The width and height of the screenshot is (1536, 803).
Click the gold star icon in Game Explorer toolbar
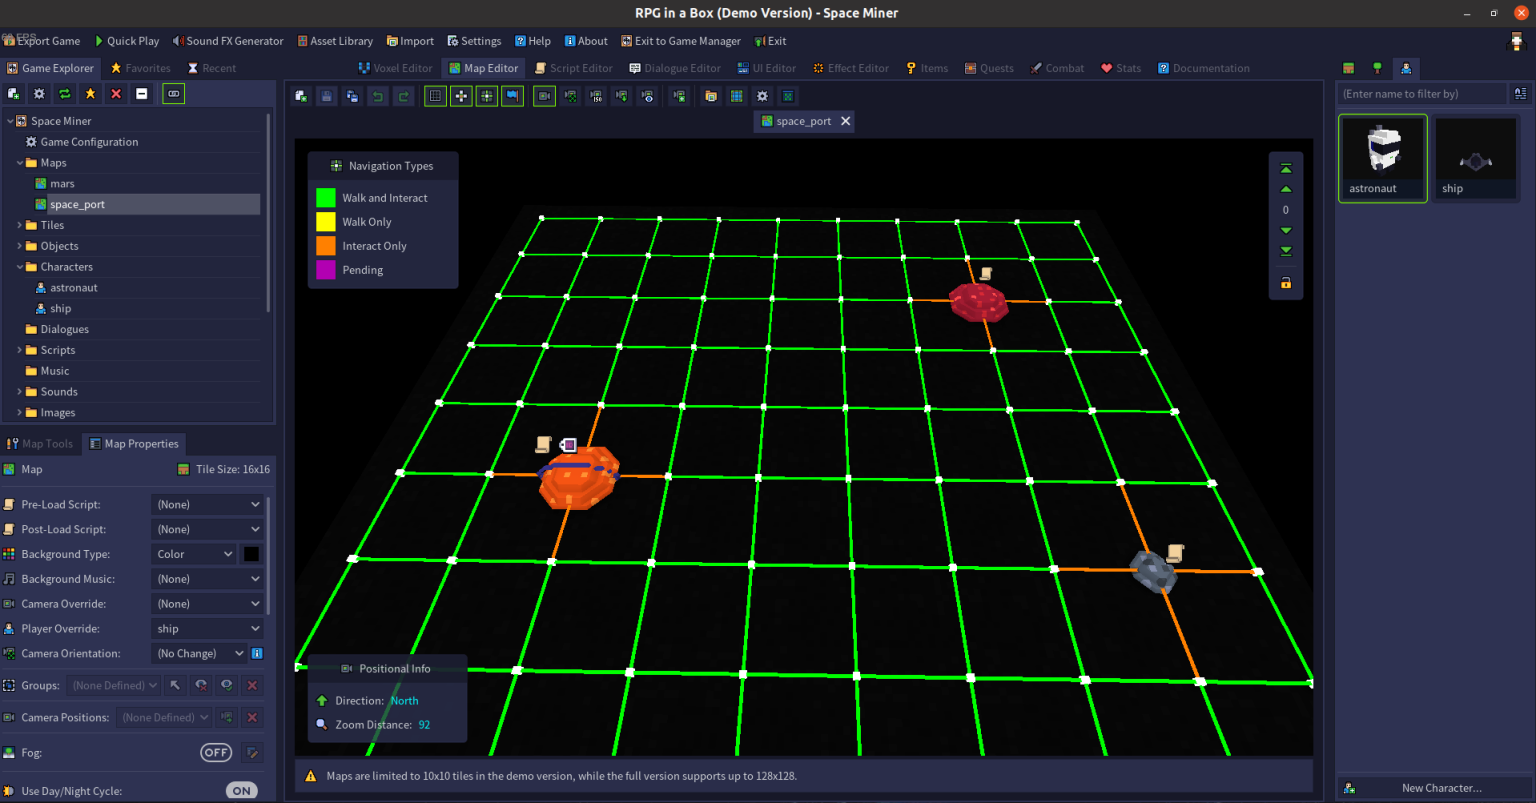pos(90,94)
